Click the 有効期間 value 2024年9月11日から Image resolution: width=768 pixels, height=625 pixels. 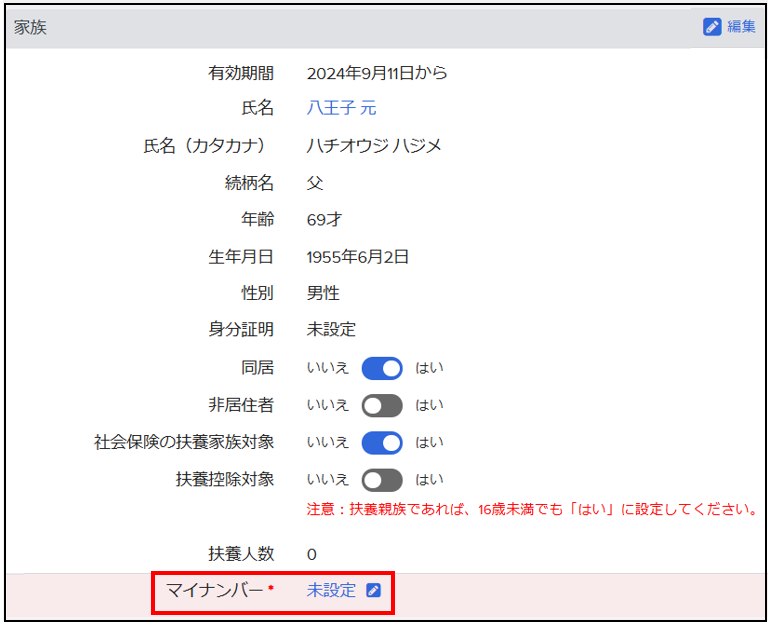tap(377, 72)
